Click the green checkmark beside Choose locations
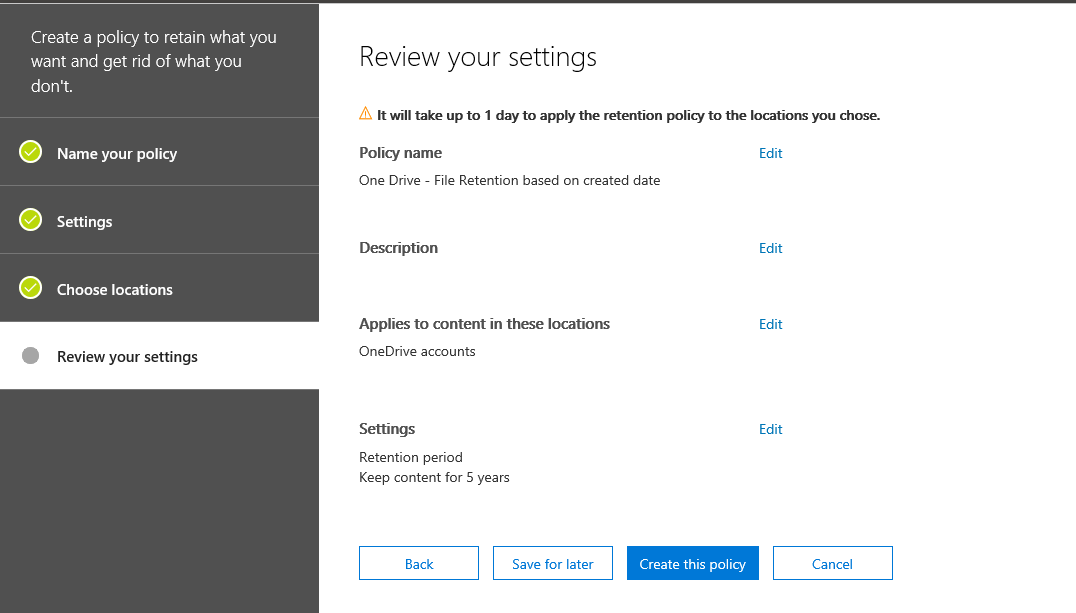Screen dimensions: 1076x613 [31, 288]
